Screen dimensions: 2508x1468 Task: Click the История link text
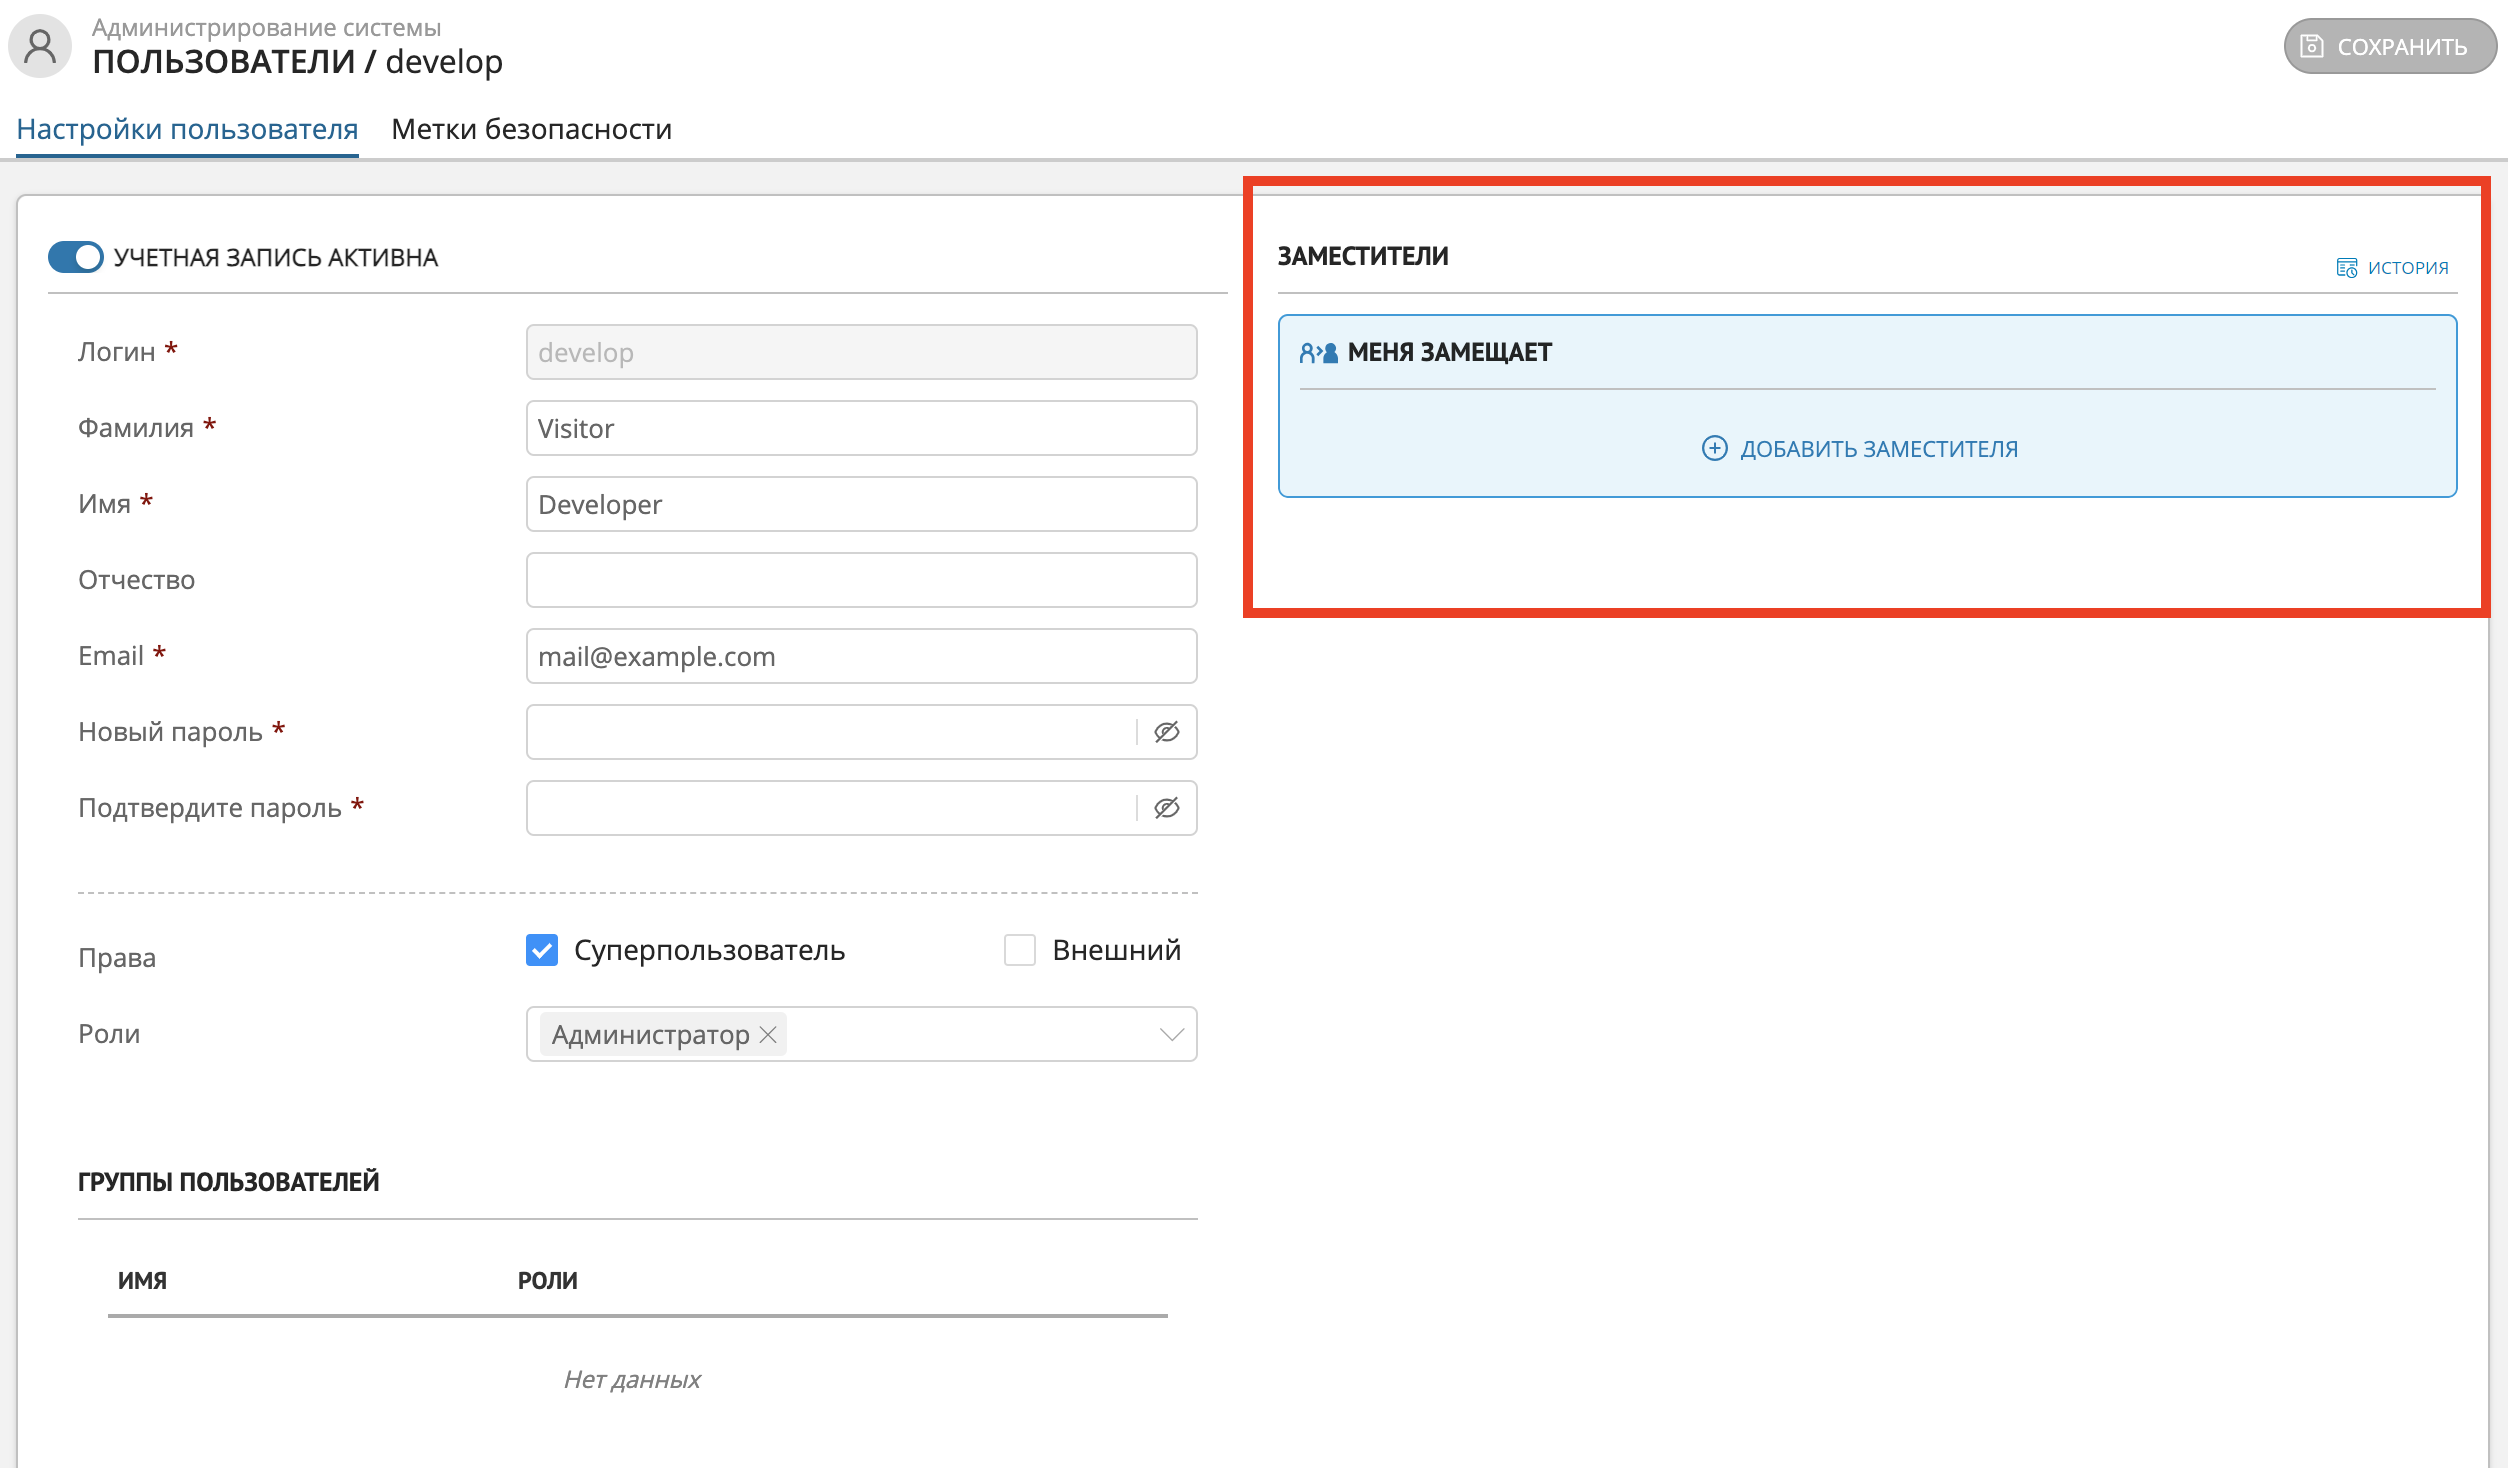[2407, 268]
